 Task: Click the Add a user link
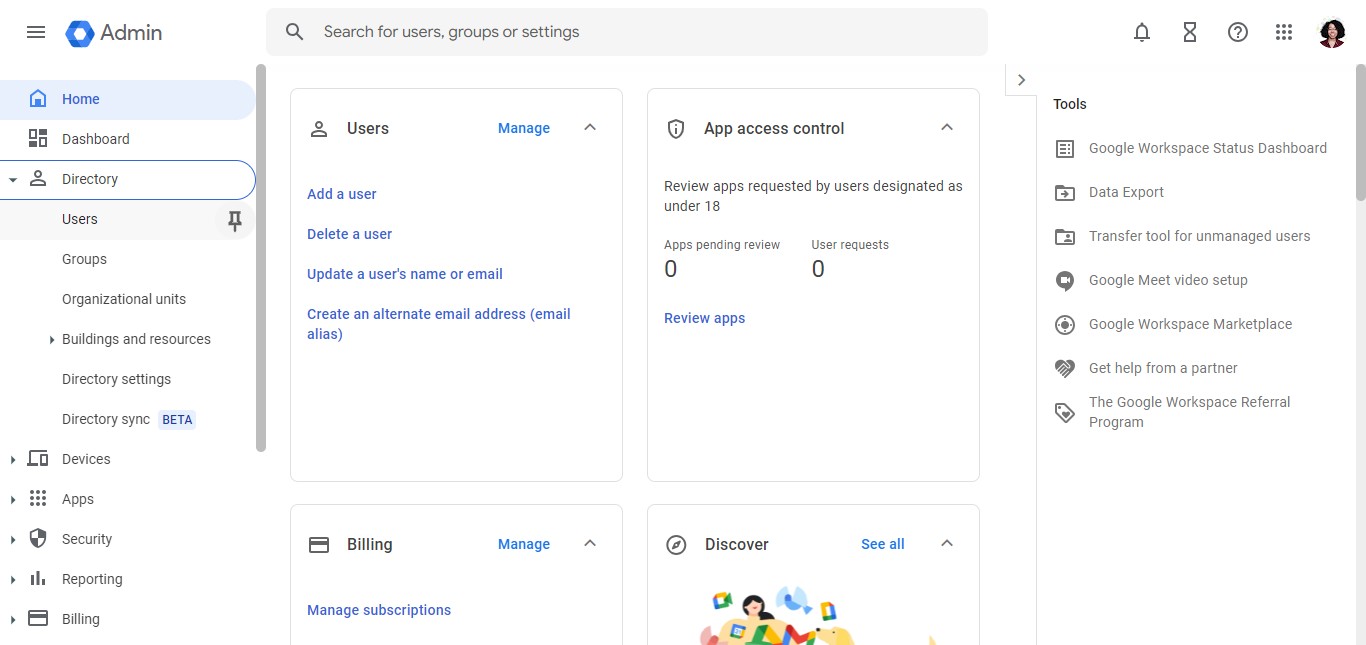(x=341, y=194)
